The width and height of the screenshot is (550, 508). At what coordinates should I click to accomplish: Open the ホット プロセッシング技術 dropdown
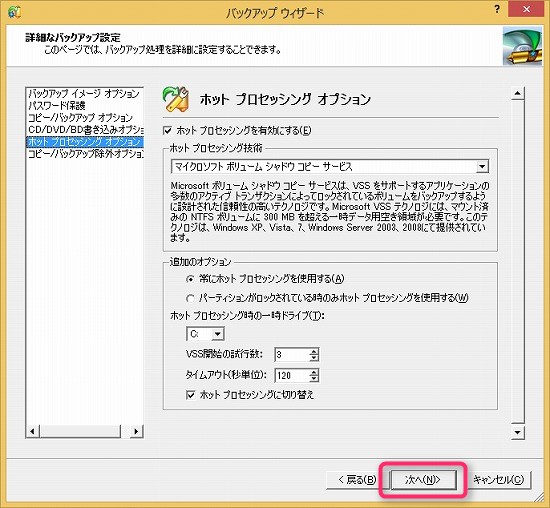(482, 166)
